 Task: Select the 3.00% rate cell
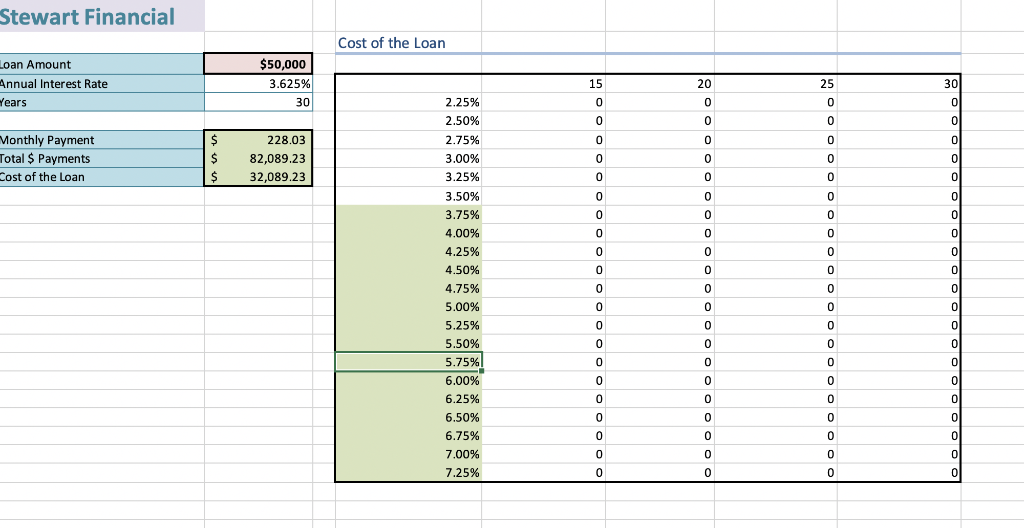tap(409, 158)
